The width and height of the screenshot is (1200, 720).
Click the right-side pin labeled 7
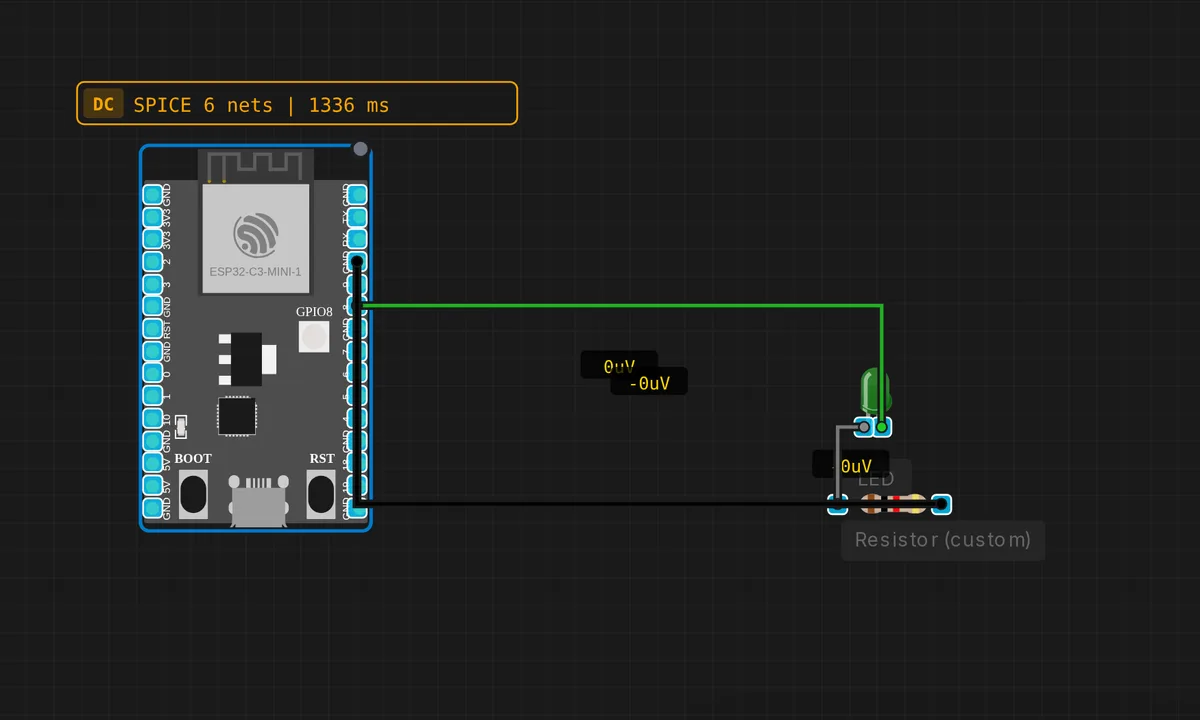357,350
